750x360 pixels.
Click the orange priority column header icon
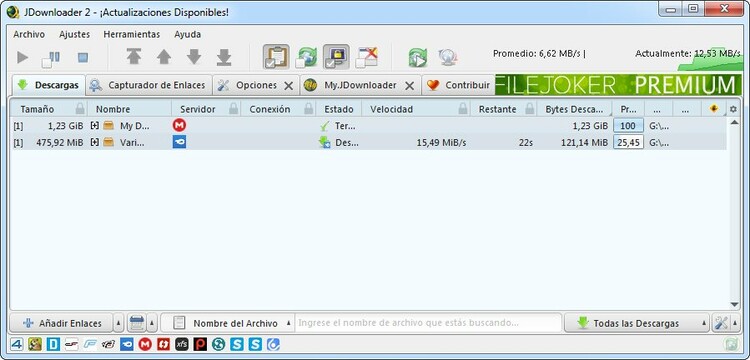click(x=713, y=109)
